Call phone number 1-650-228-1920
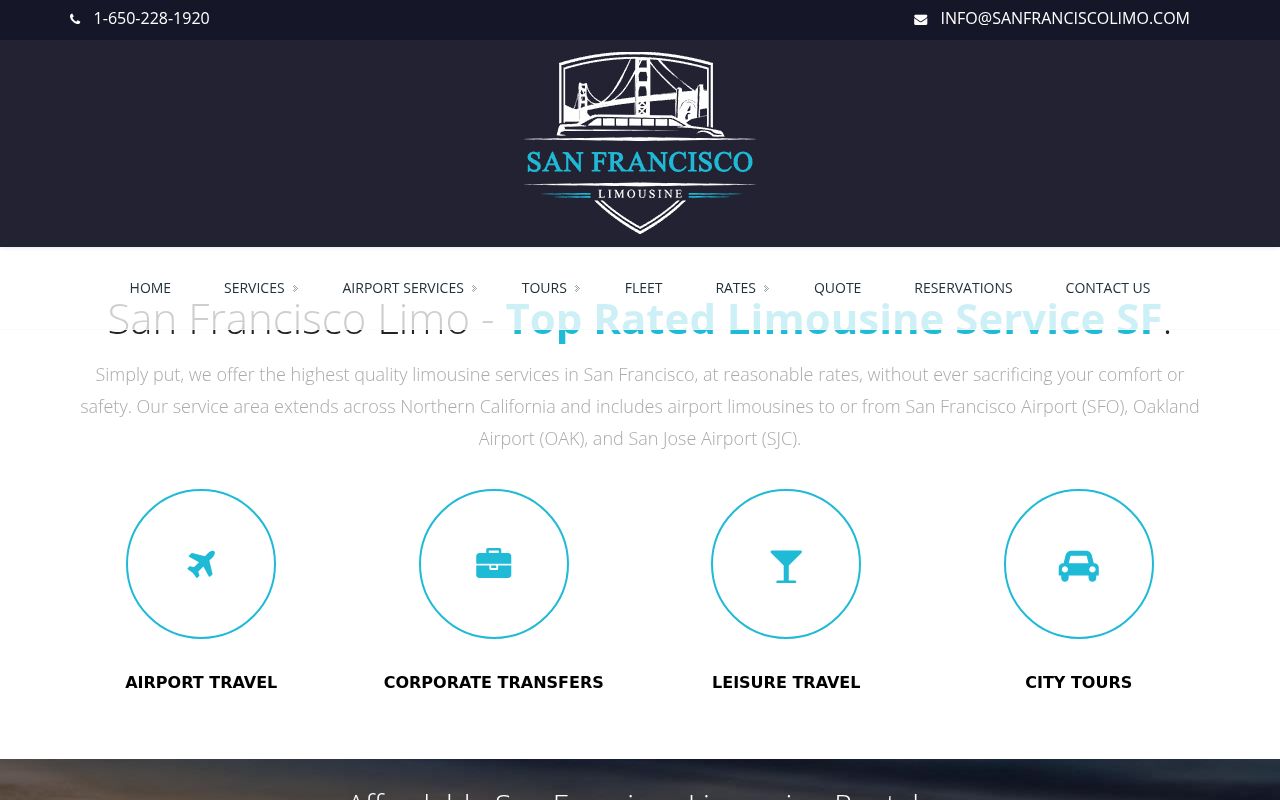The image size is (1280, 800). [151, 18]
